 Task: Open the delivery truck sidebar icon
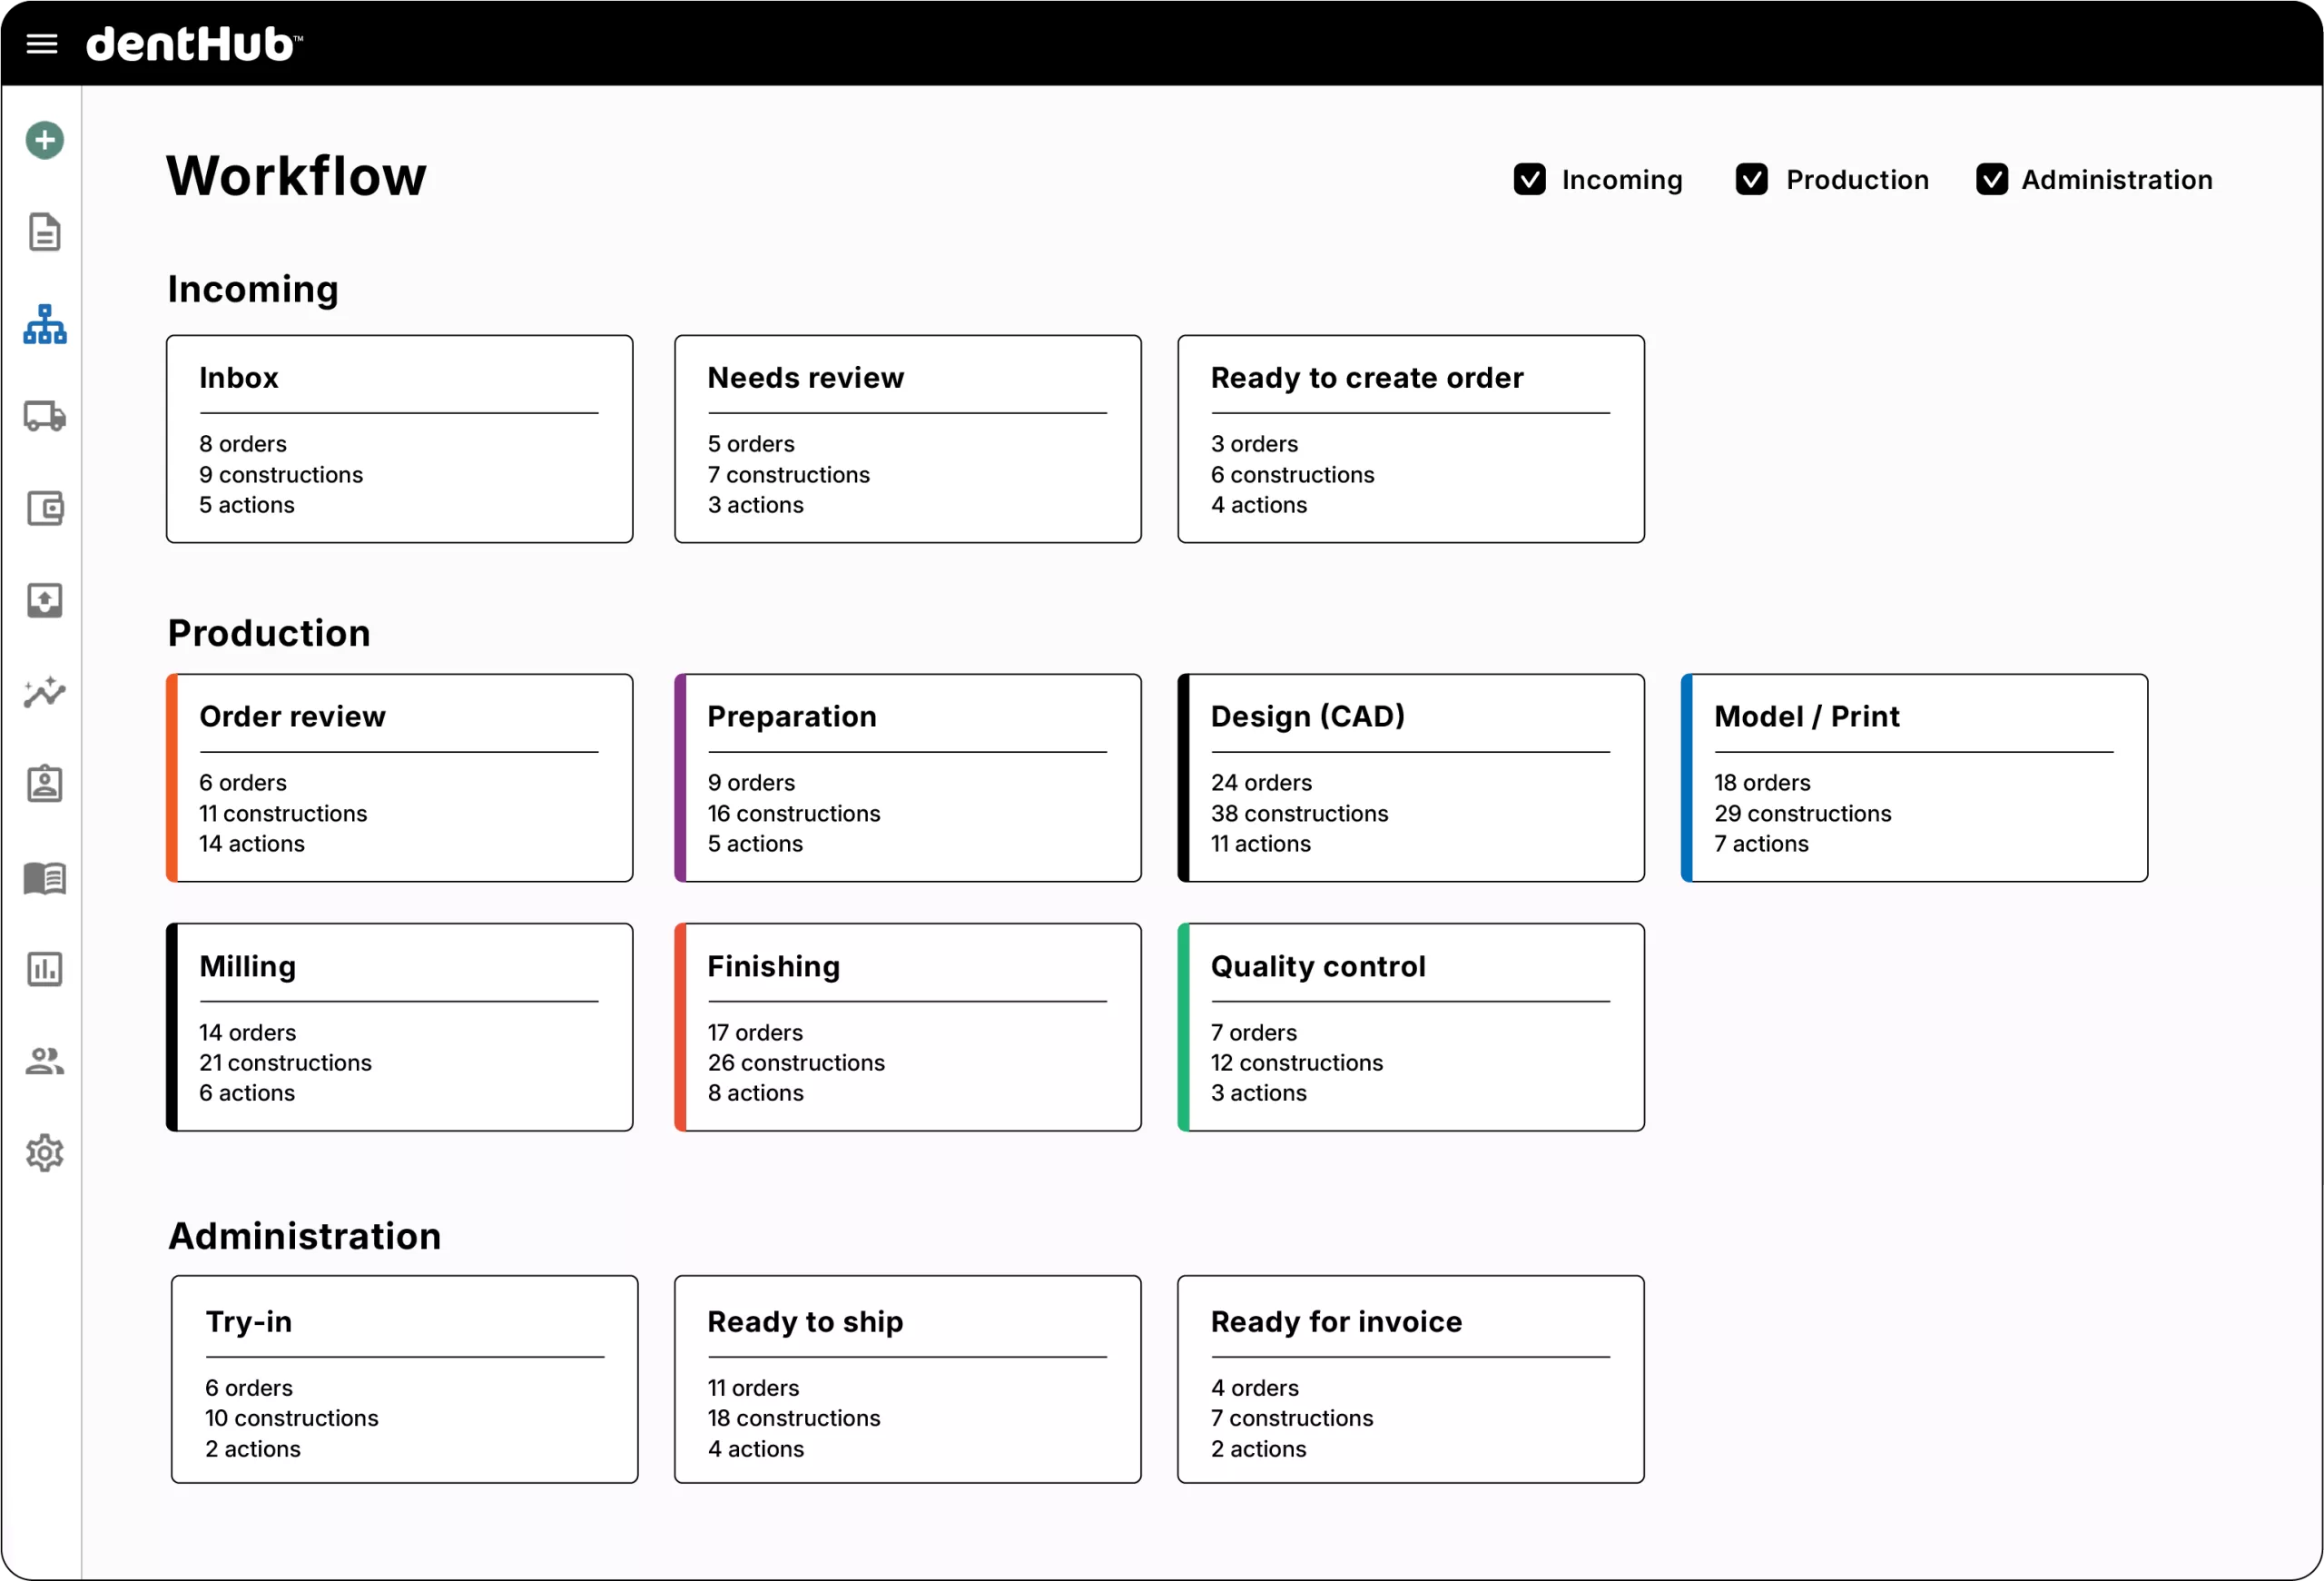(x=44, y=416)
